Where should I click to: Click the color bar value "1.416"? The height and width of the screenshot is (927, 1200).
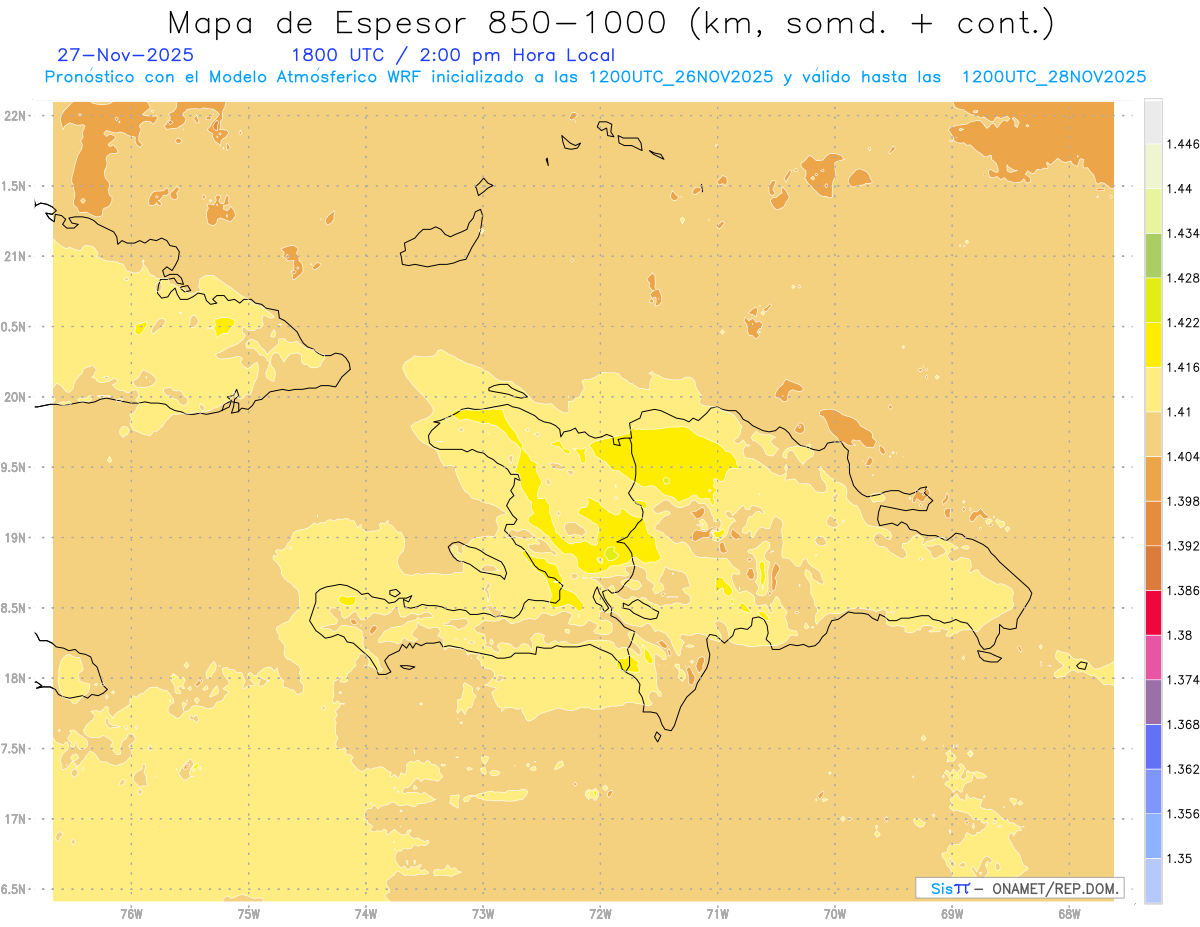[1183, 367]
